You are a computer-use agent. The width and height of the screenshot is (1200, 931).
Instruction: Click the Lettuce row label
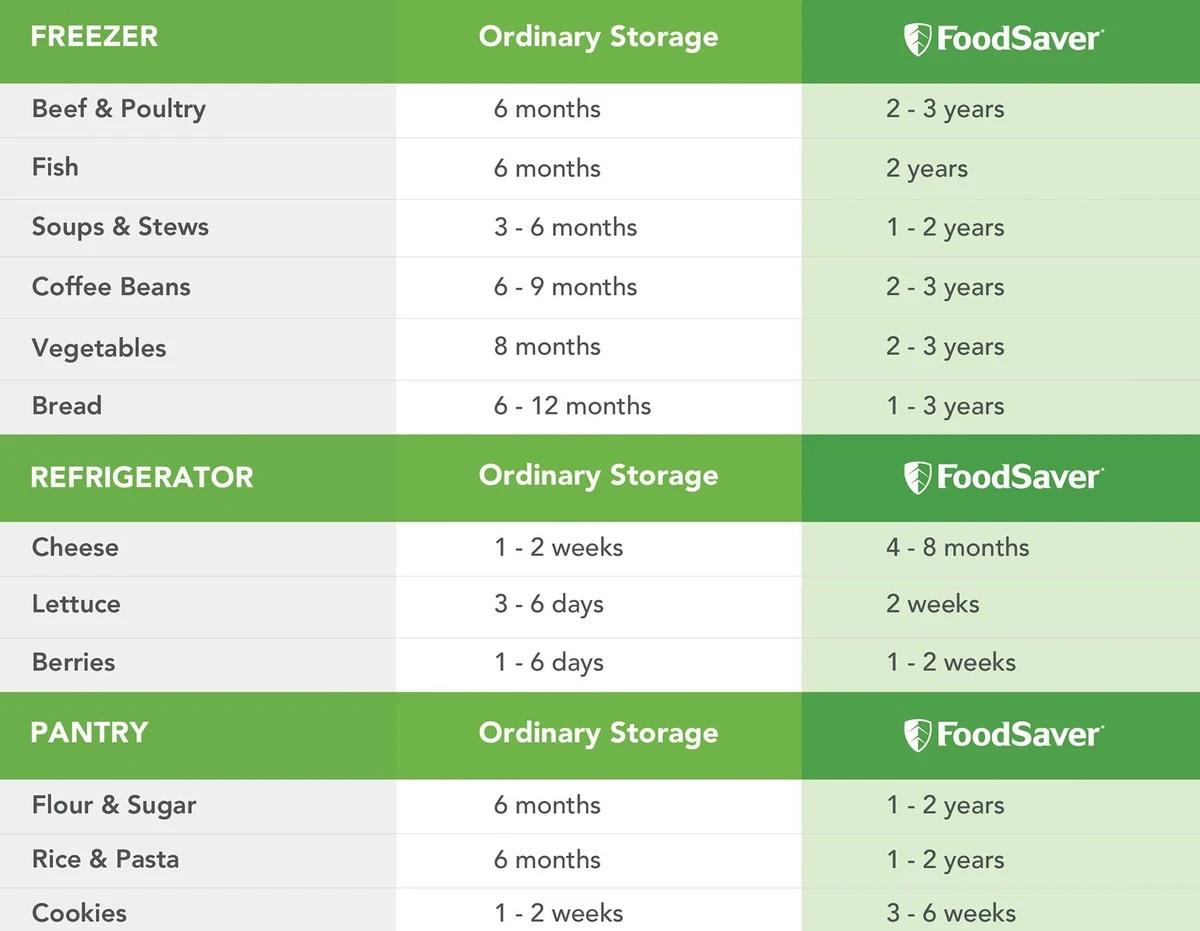tap(76, 604)
